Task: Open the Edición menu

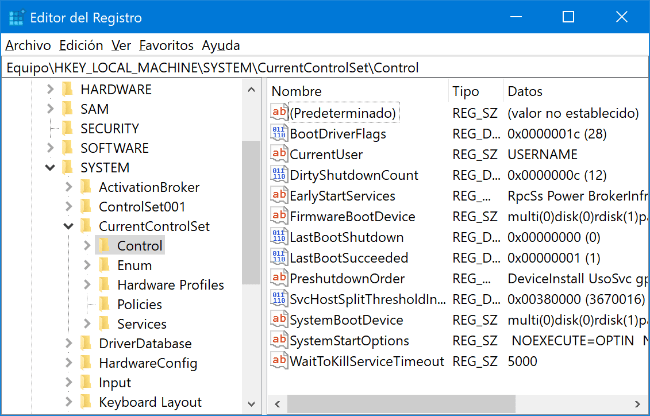Action: [x=81, y=45]
